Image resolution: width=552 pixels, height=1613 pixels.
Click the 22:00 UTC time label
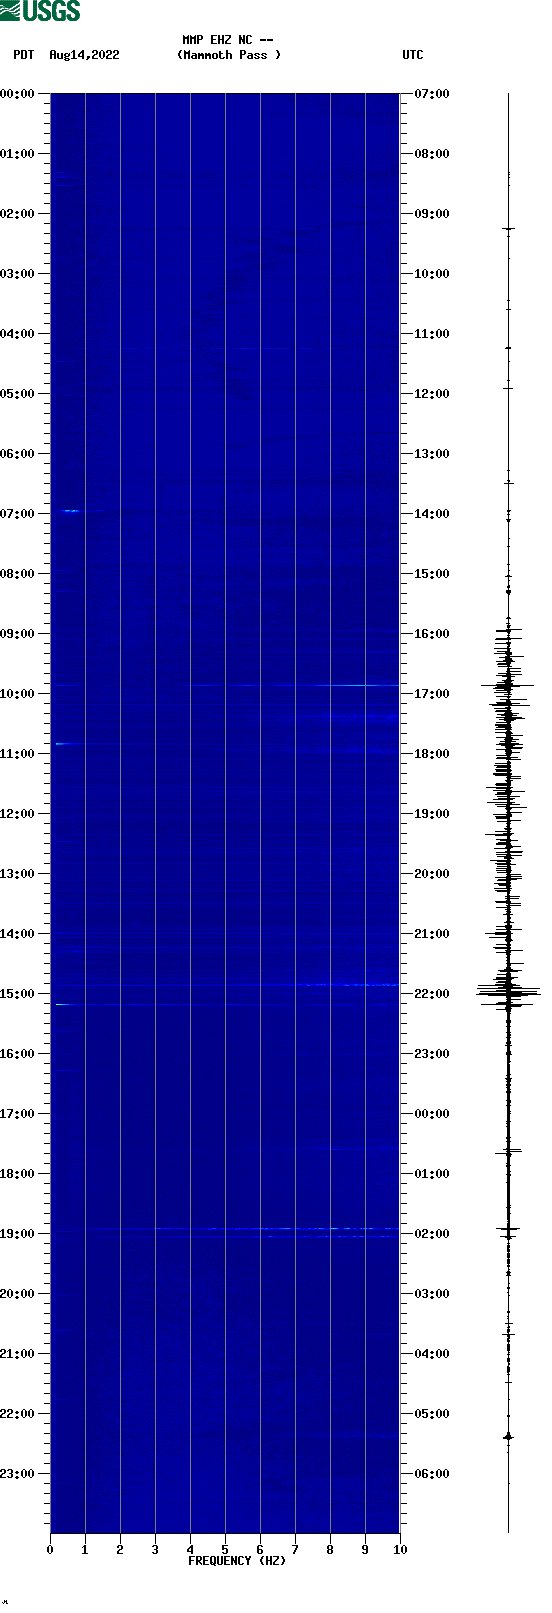pos(432,994)
